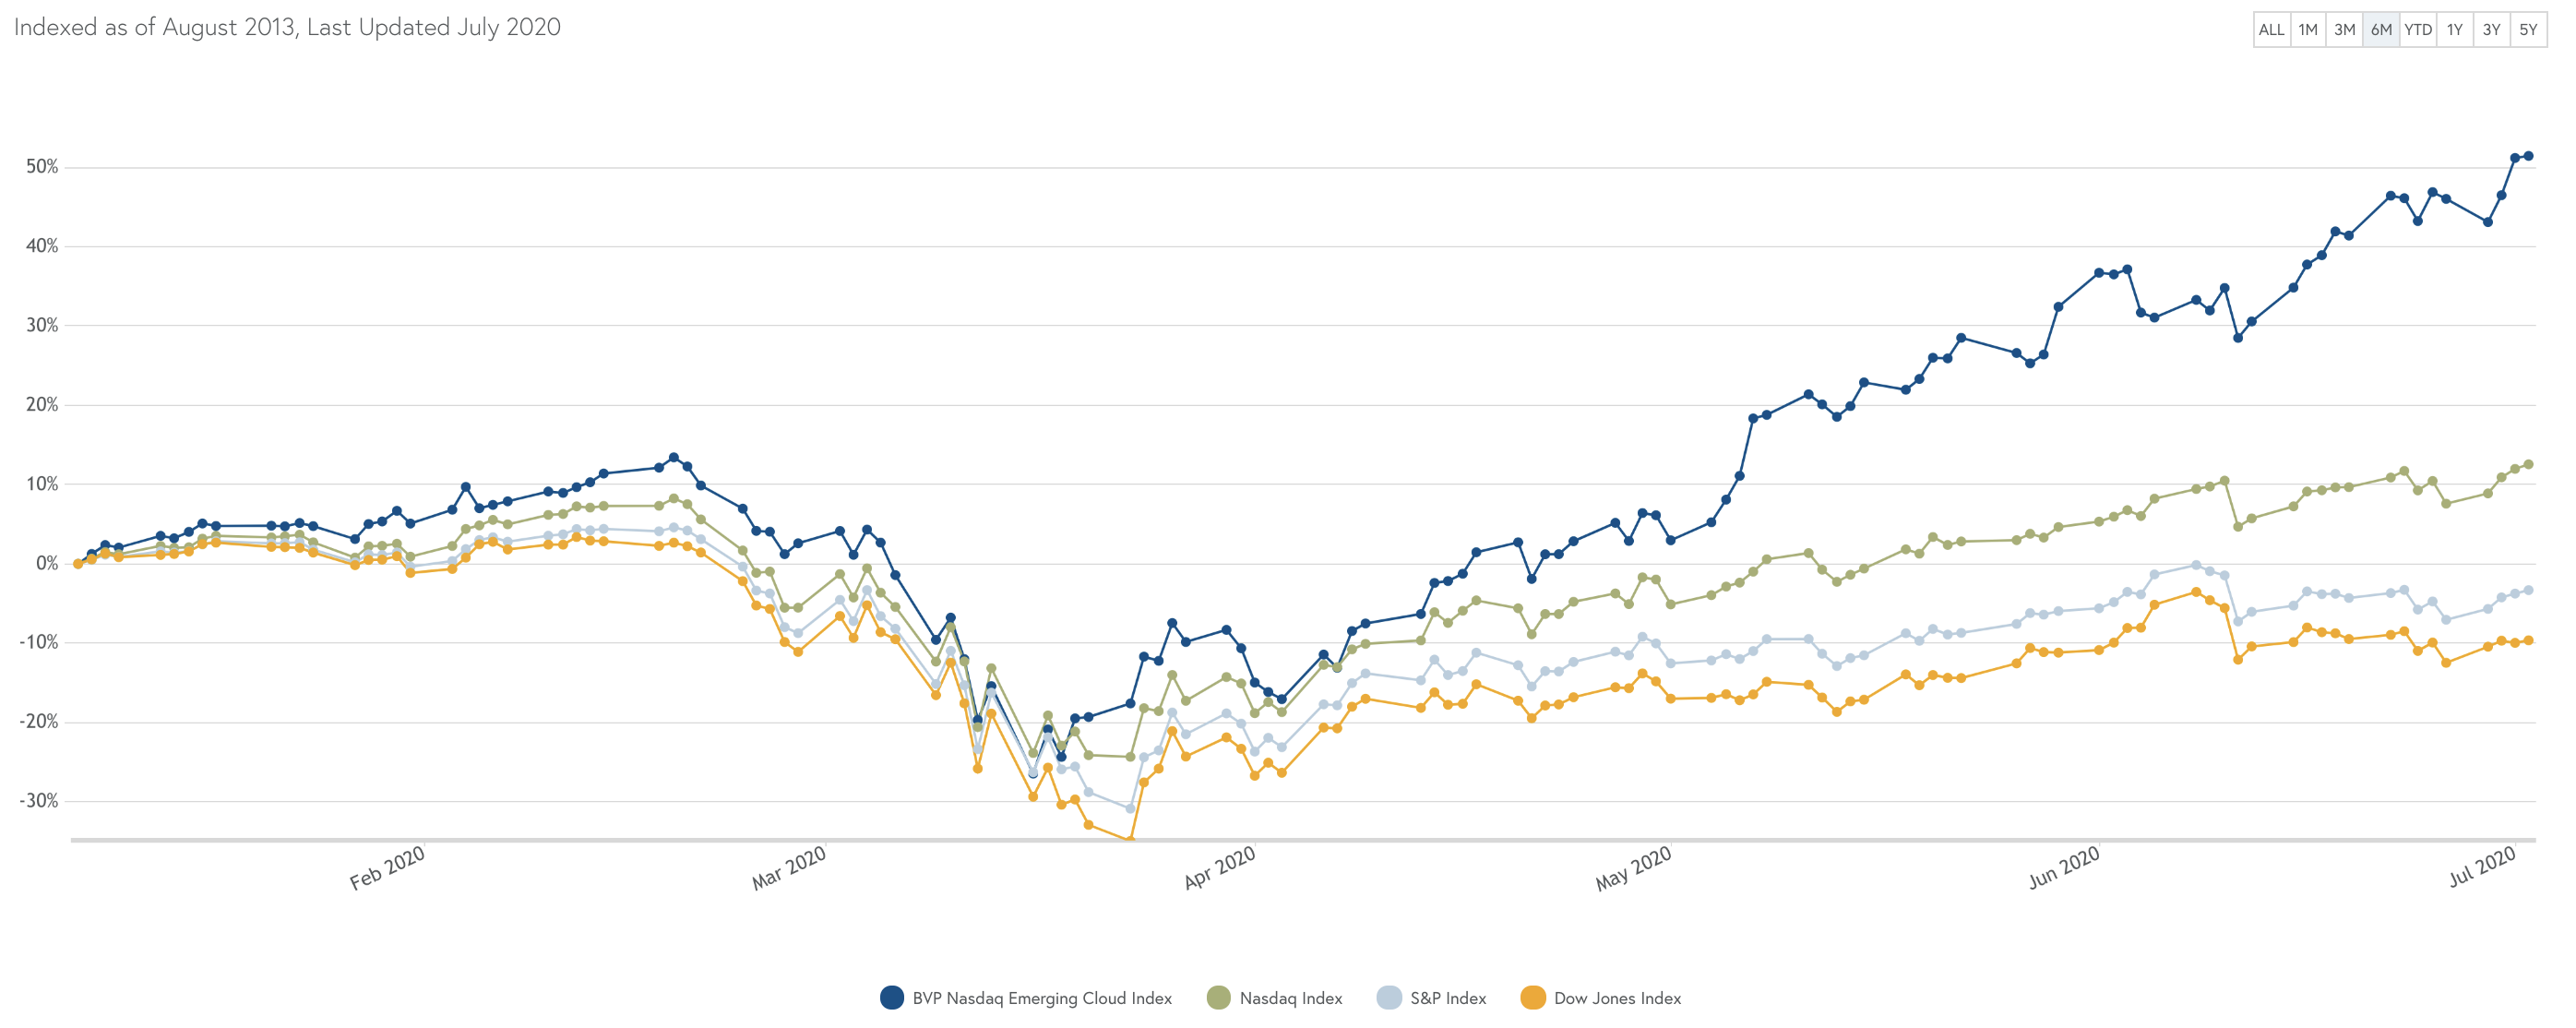Image resolution: width=2576 pixels, height=1028 pixels.
Task: Show year-to-date with YTD button
Action: 2418,30
